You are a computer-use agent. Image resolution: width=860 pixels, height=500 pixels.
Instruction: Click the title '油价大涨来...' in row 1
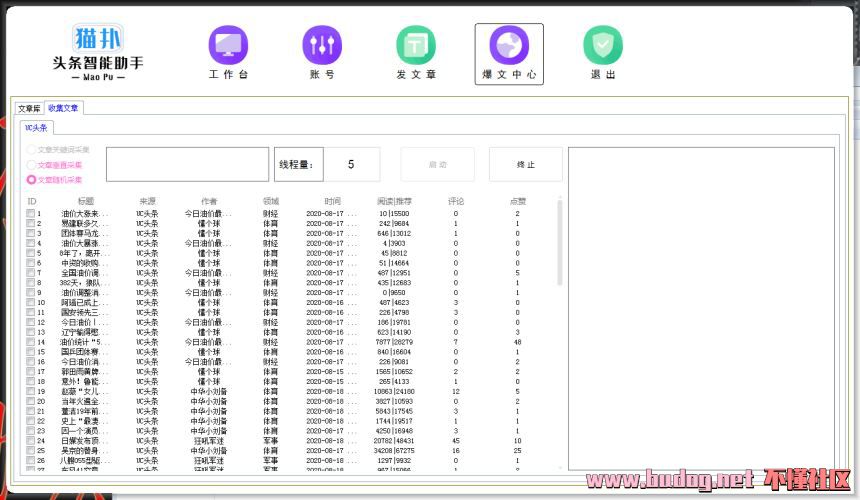coord(85,214)
